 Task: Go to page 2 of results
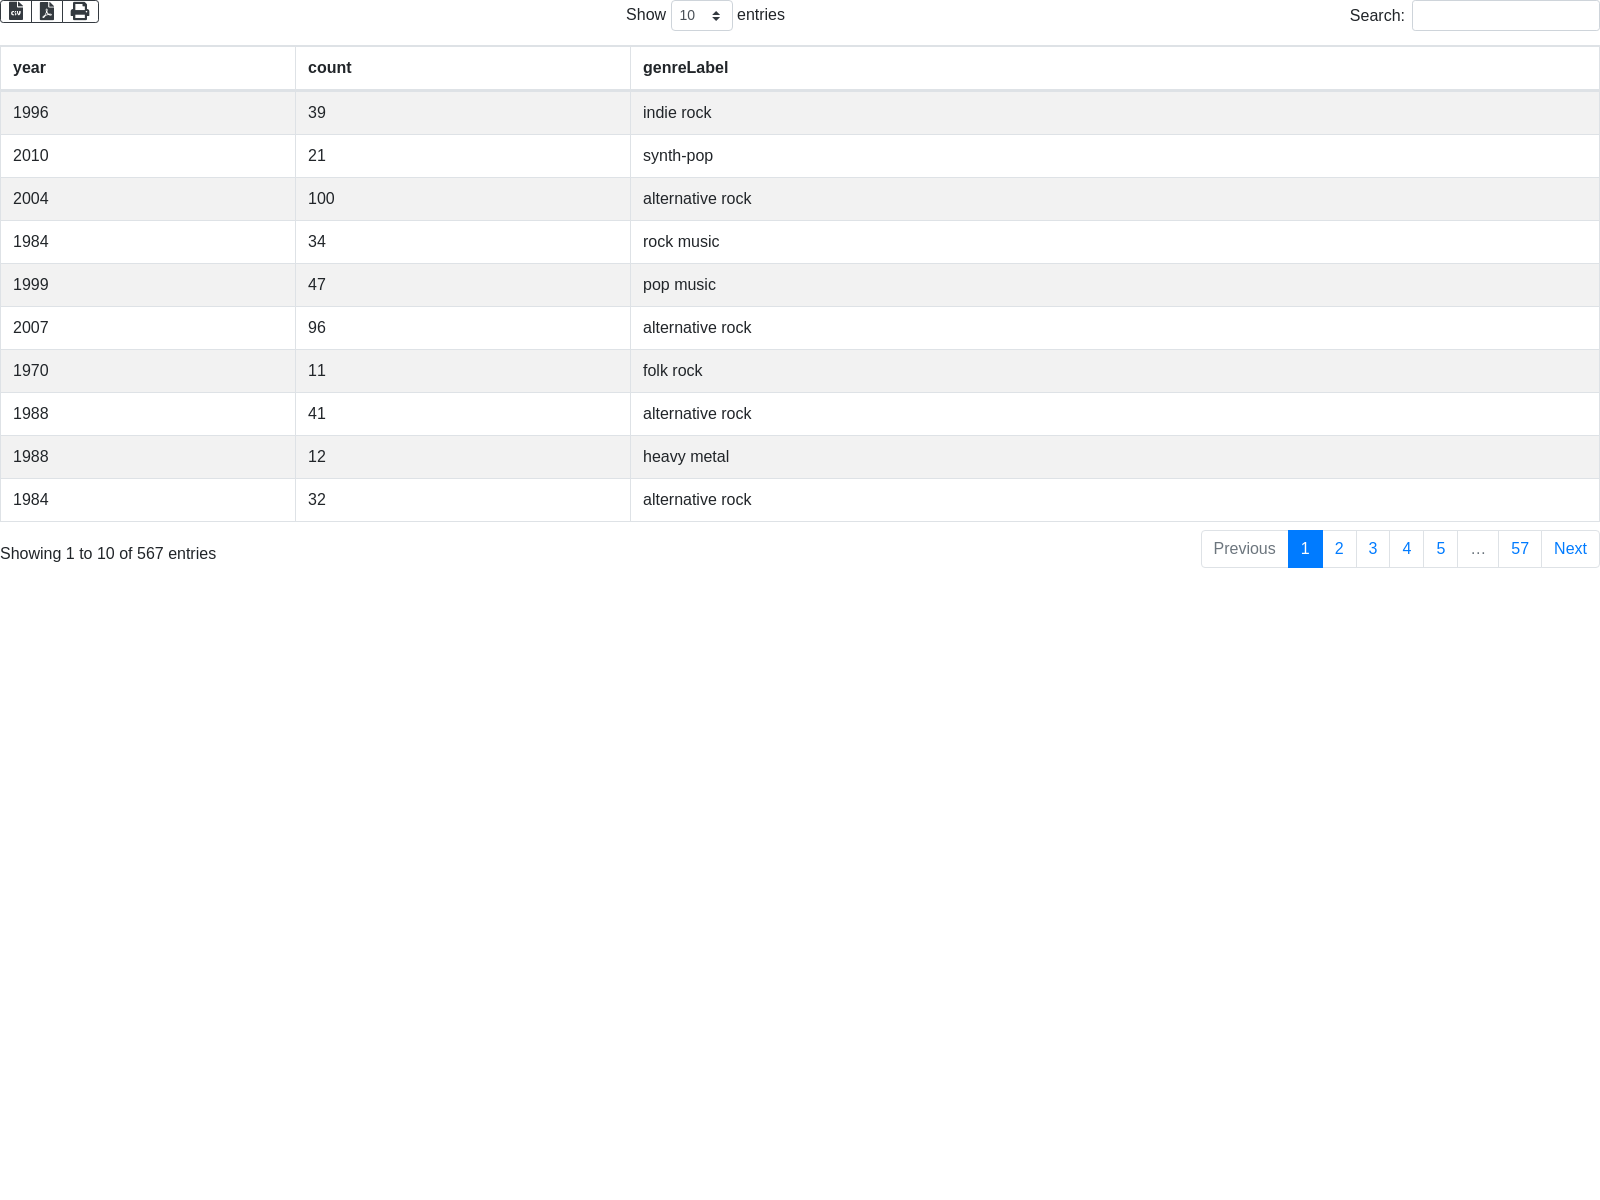tap(1339, 549)
